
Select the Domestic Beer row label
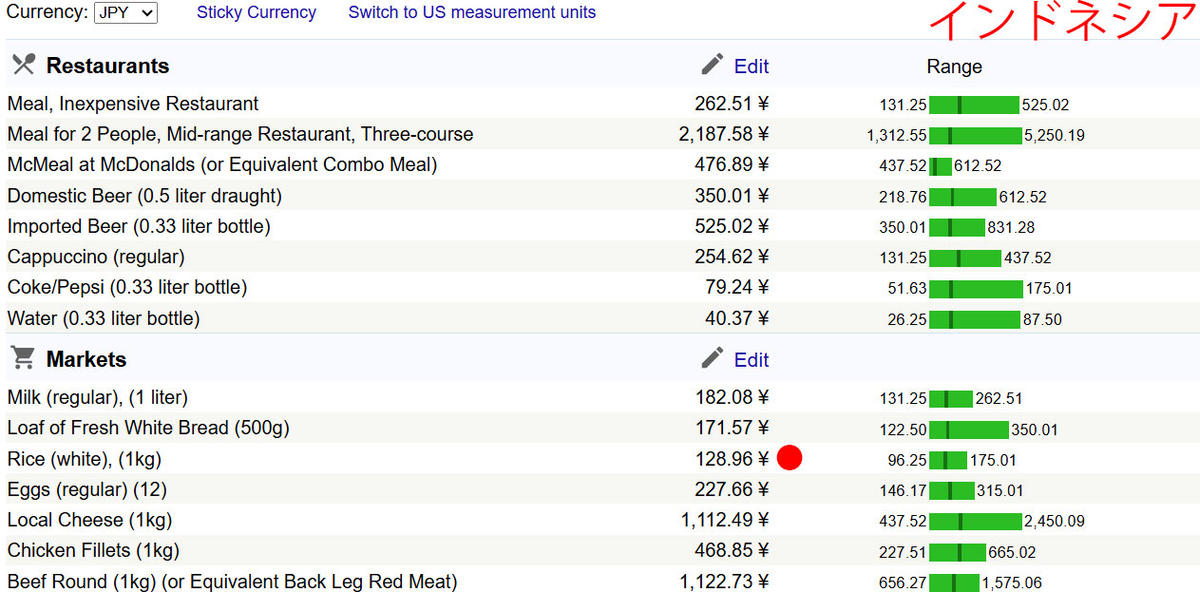click(145, 196)
